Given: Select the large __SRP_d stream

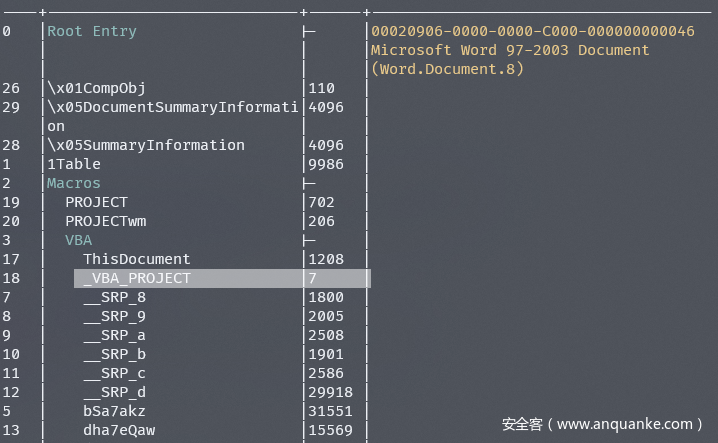Looking at the screenshot, I should [x=114, y=392].
